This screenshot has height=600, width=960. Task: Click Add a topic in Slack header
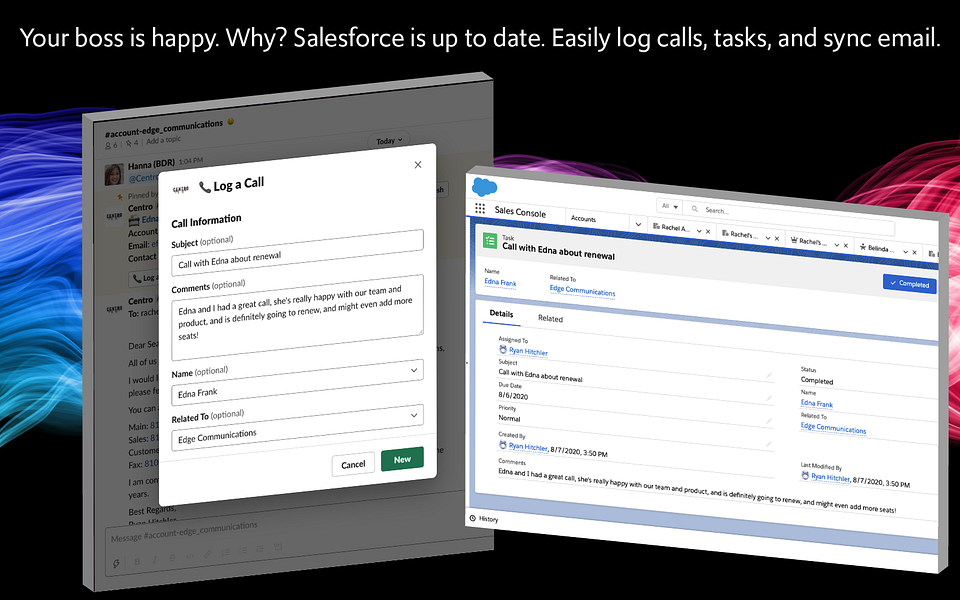163,140
